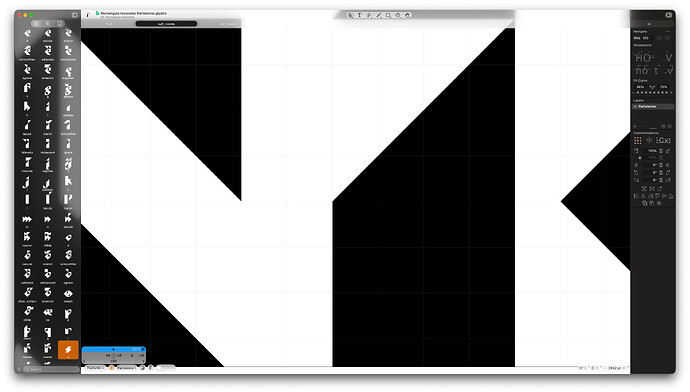Toggle the bottom bar switch

(x=166, y=367)
